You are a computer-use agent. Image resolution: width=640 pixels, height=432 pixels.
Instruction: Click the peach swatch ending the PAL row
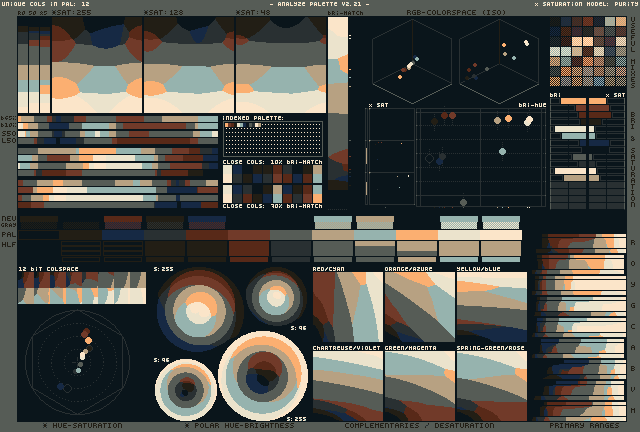pyautogui.click(x=501, y=235)
